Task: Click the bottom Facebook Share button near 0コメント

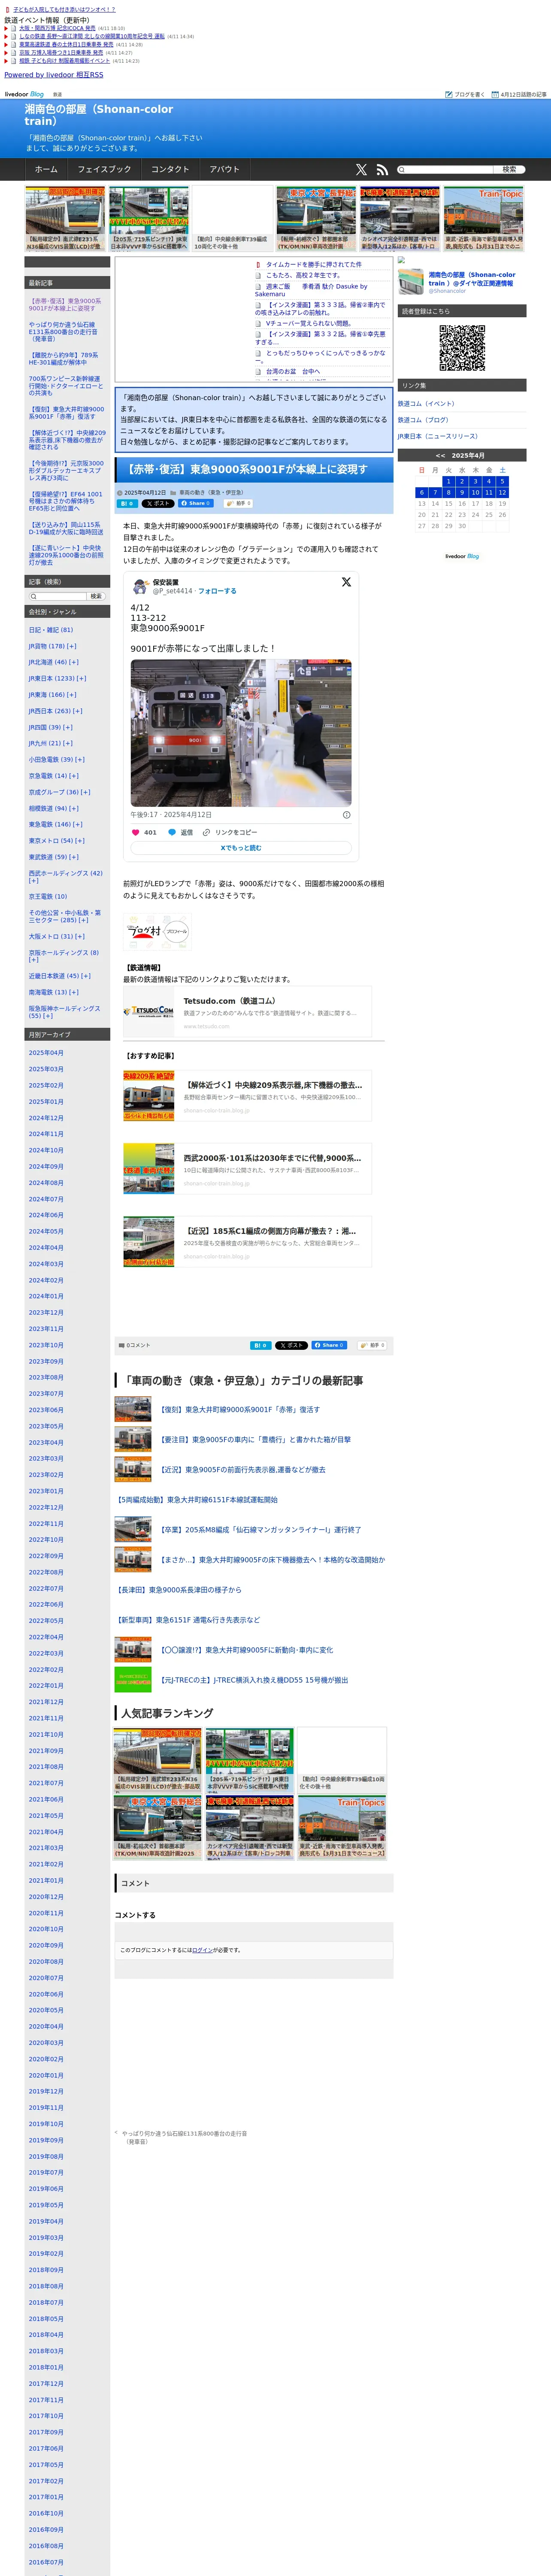Action: coord(329,1346)
